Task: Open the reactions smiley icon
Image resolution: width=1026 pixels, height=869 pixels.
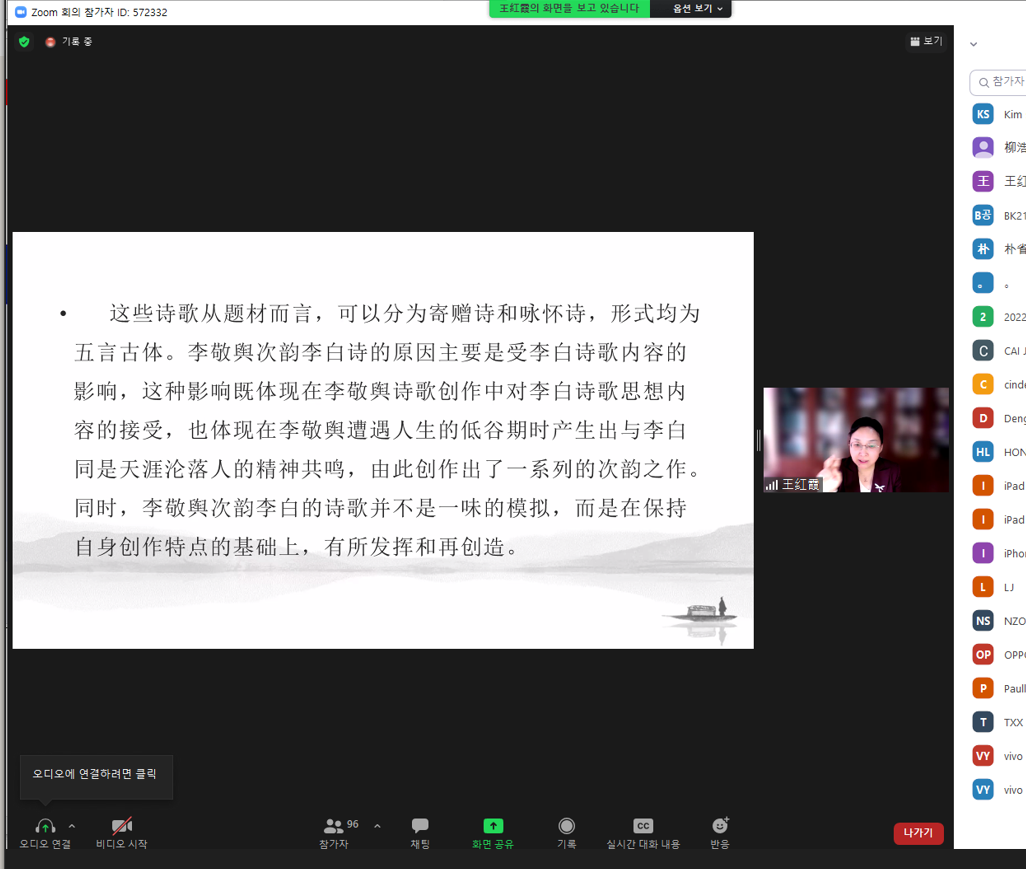Action: coord(720,826)
